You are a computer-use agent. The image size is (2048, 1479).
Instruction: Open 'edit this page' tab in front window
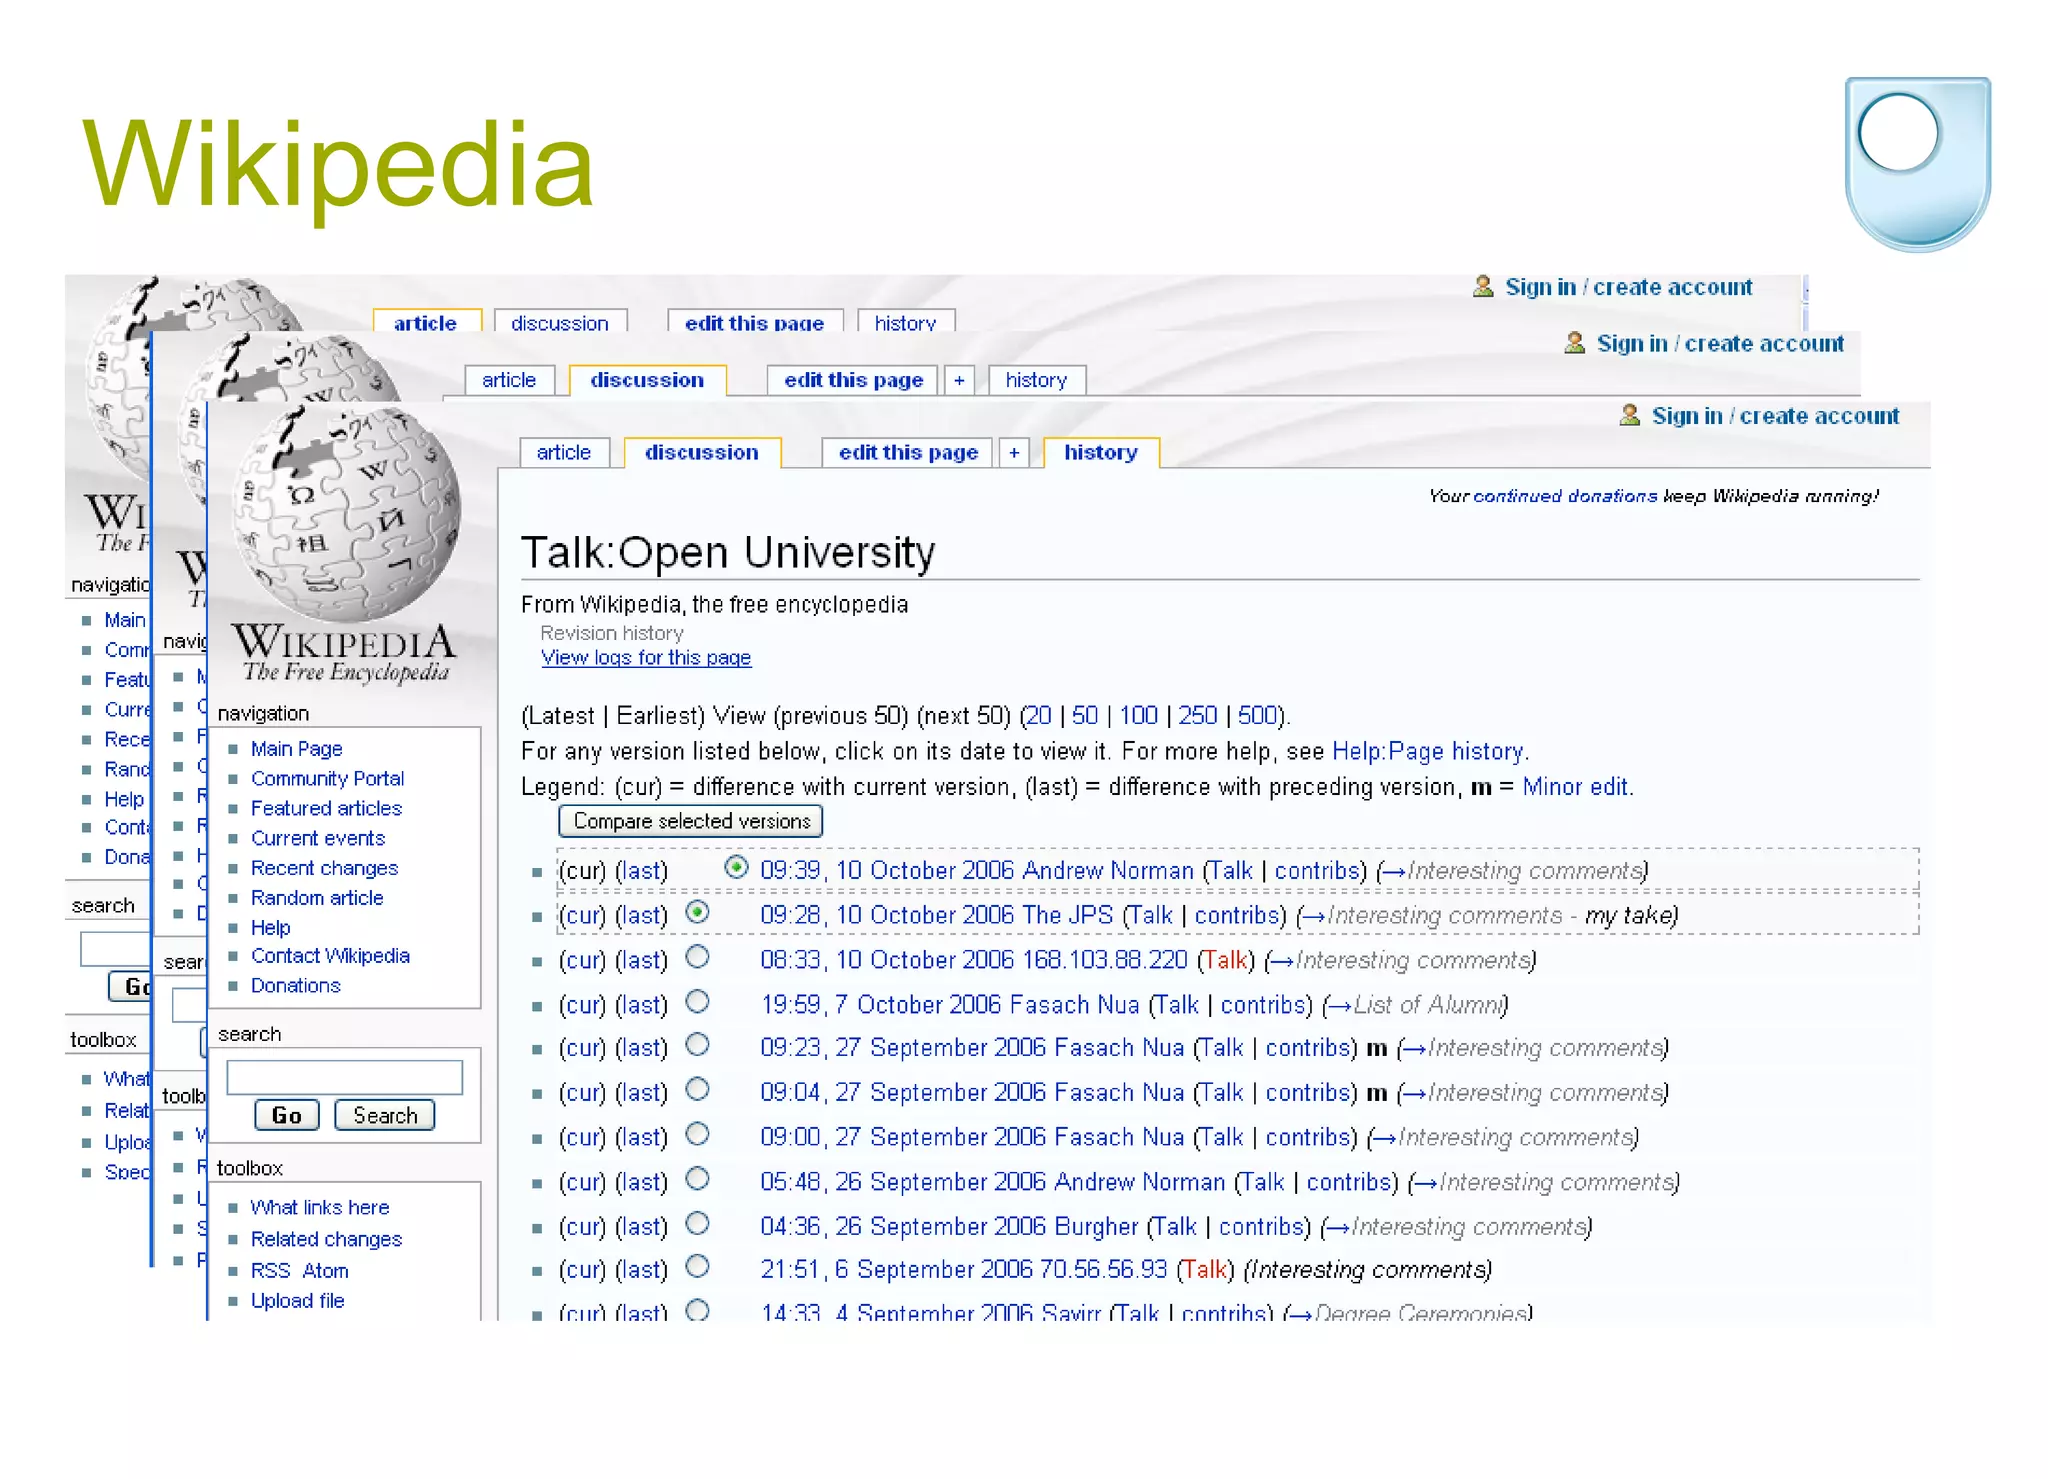[x=908, y=452]
